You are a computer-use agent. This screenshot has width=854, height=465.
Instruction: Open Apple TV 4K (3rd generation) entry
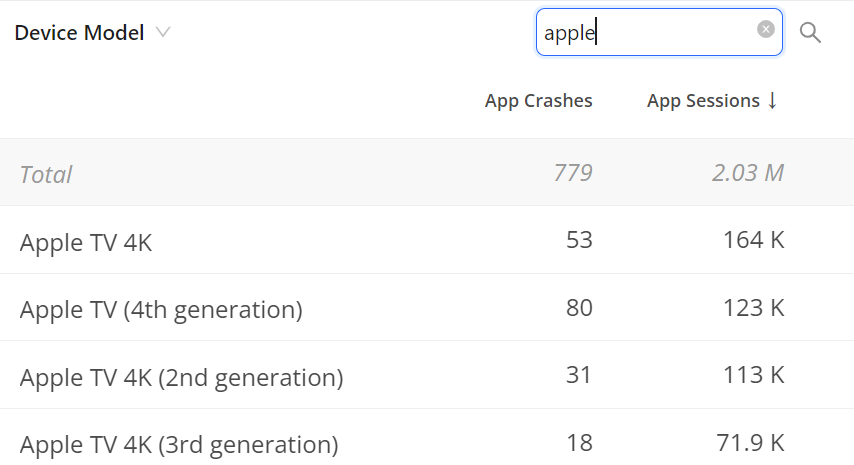[x=427, y=437]
